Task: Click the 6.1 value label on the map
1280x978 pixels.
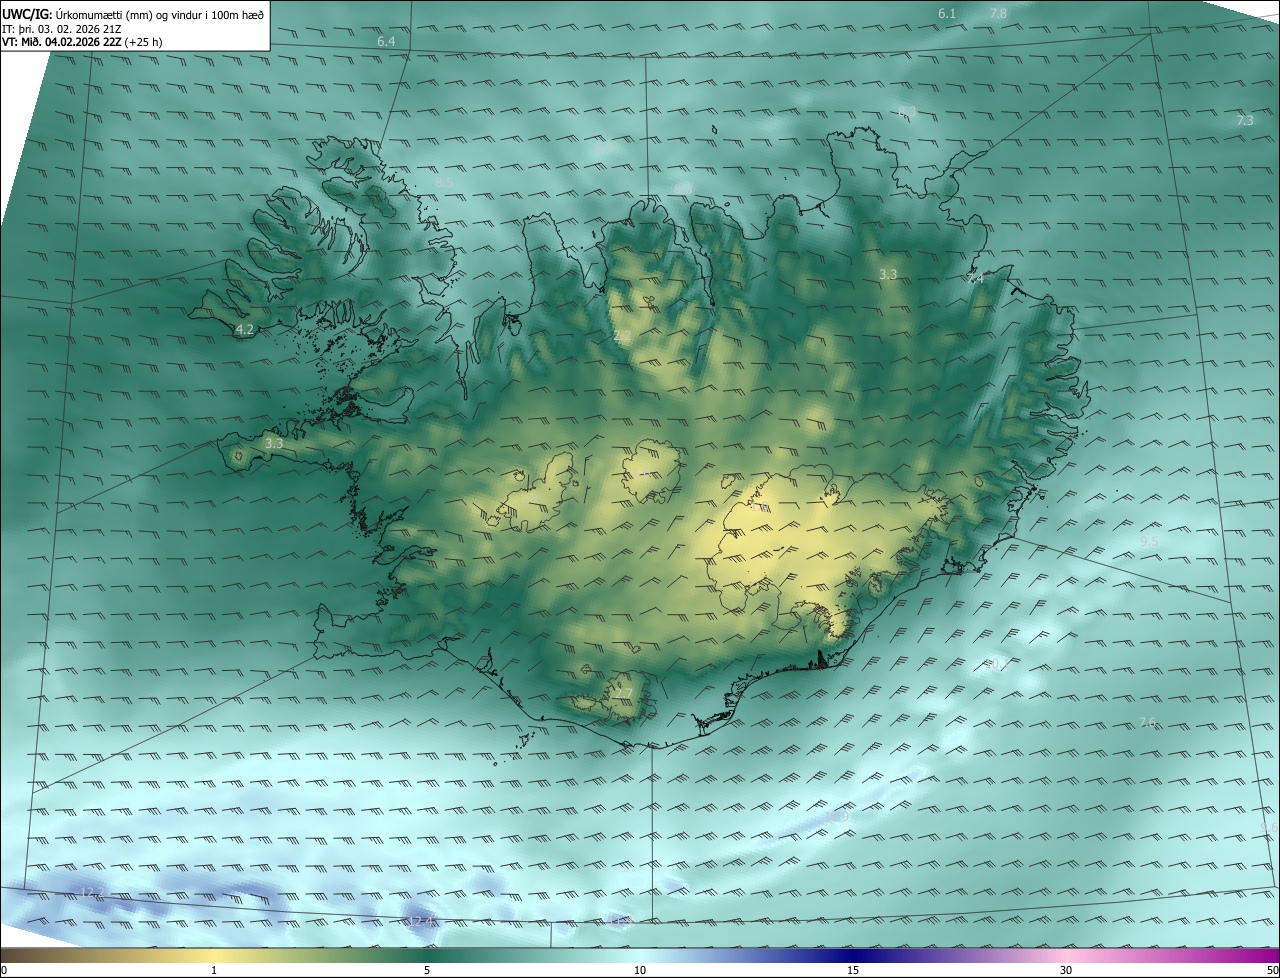Action: point(947,13)
